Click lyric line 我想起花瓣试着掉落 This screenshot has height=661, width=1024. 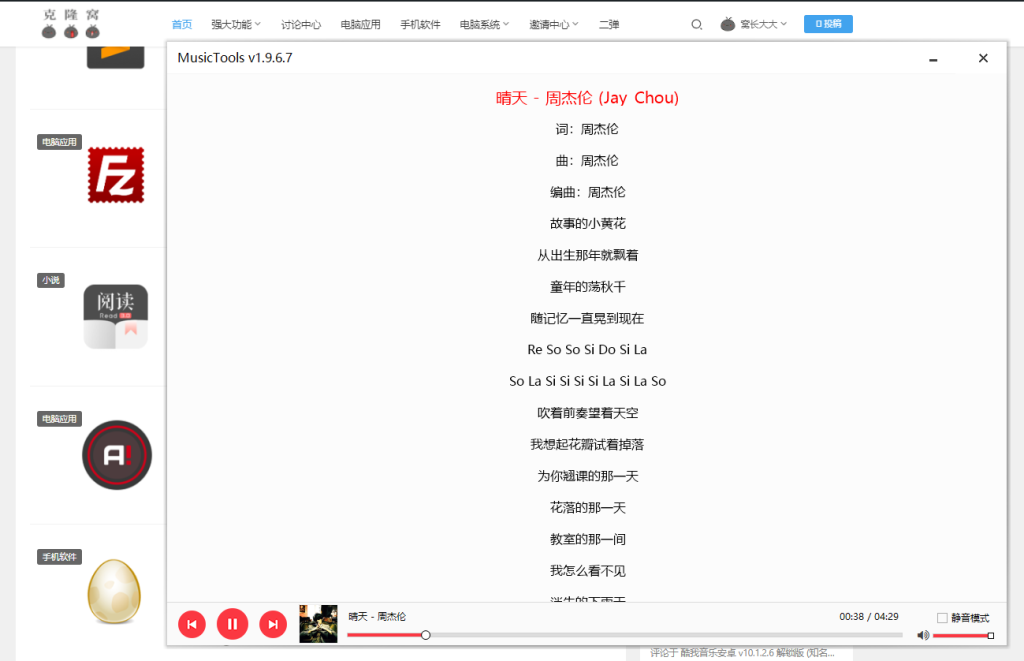coord(587,445)
